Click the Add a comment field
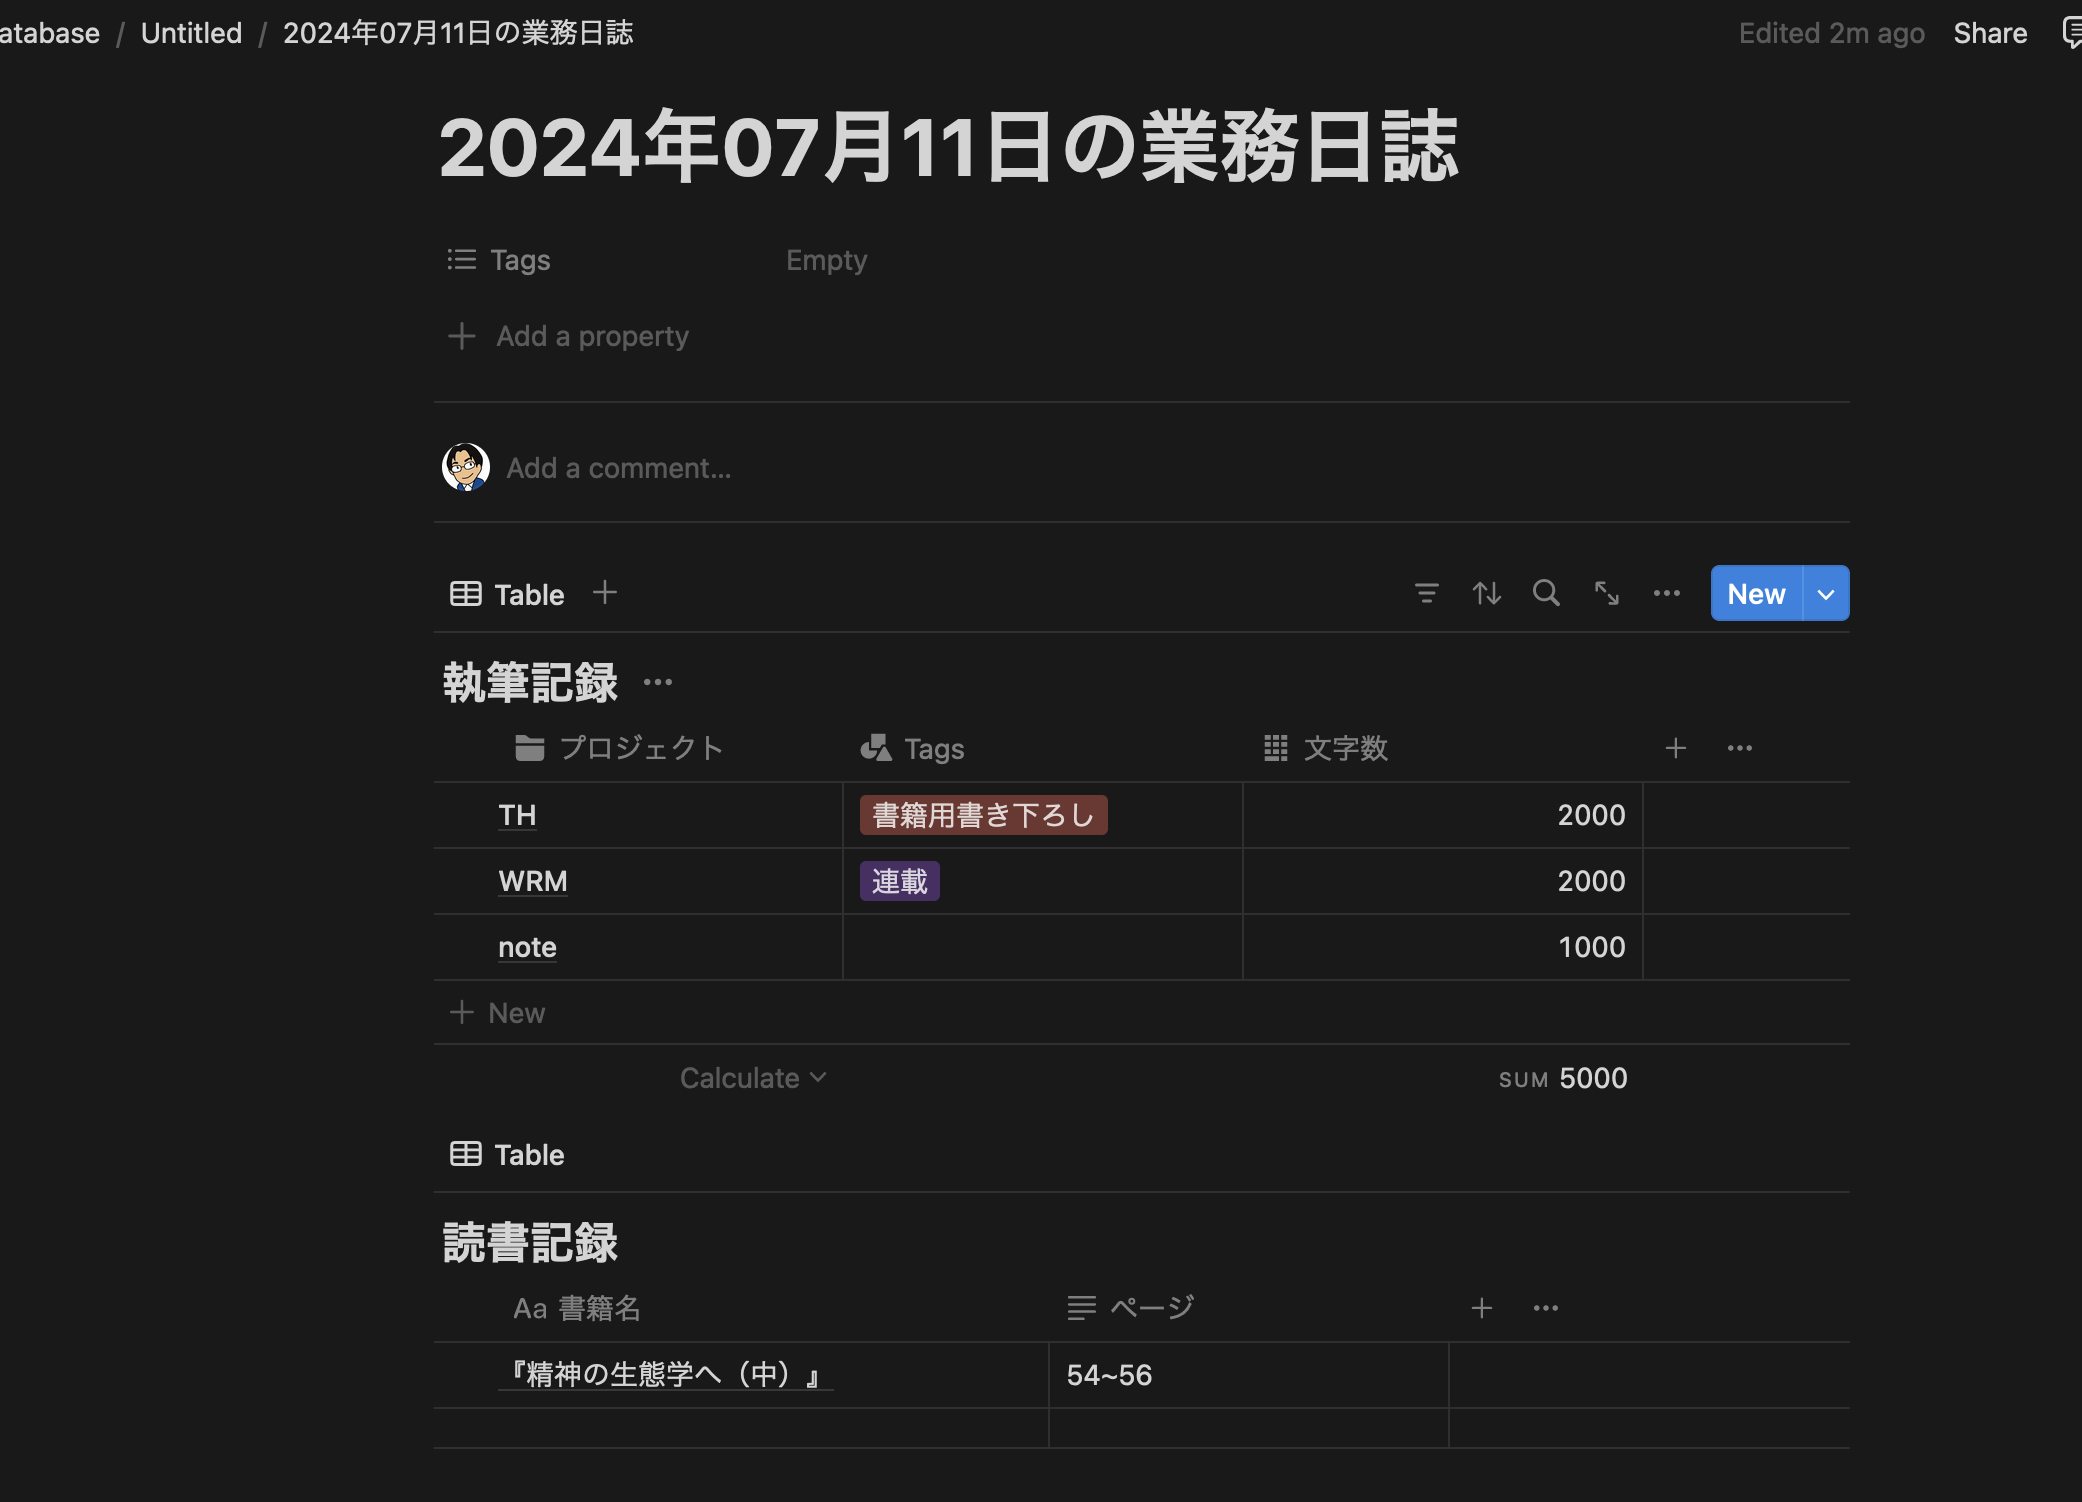 [619, 467]
